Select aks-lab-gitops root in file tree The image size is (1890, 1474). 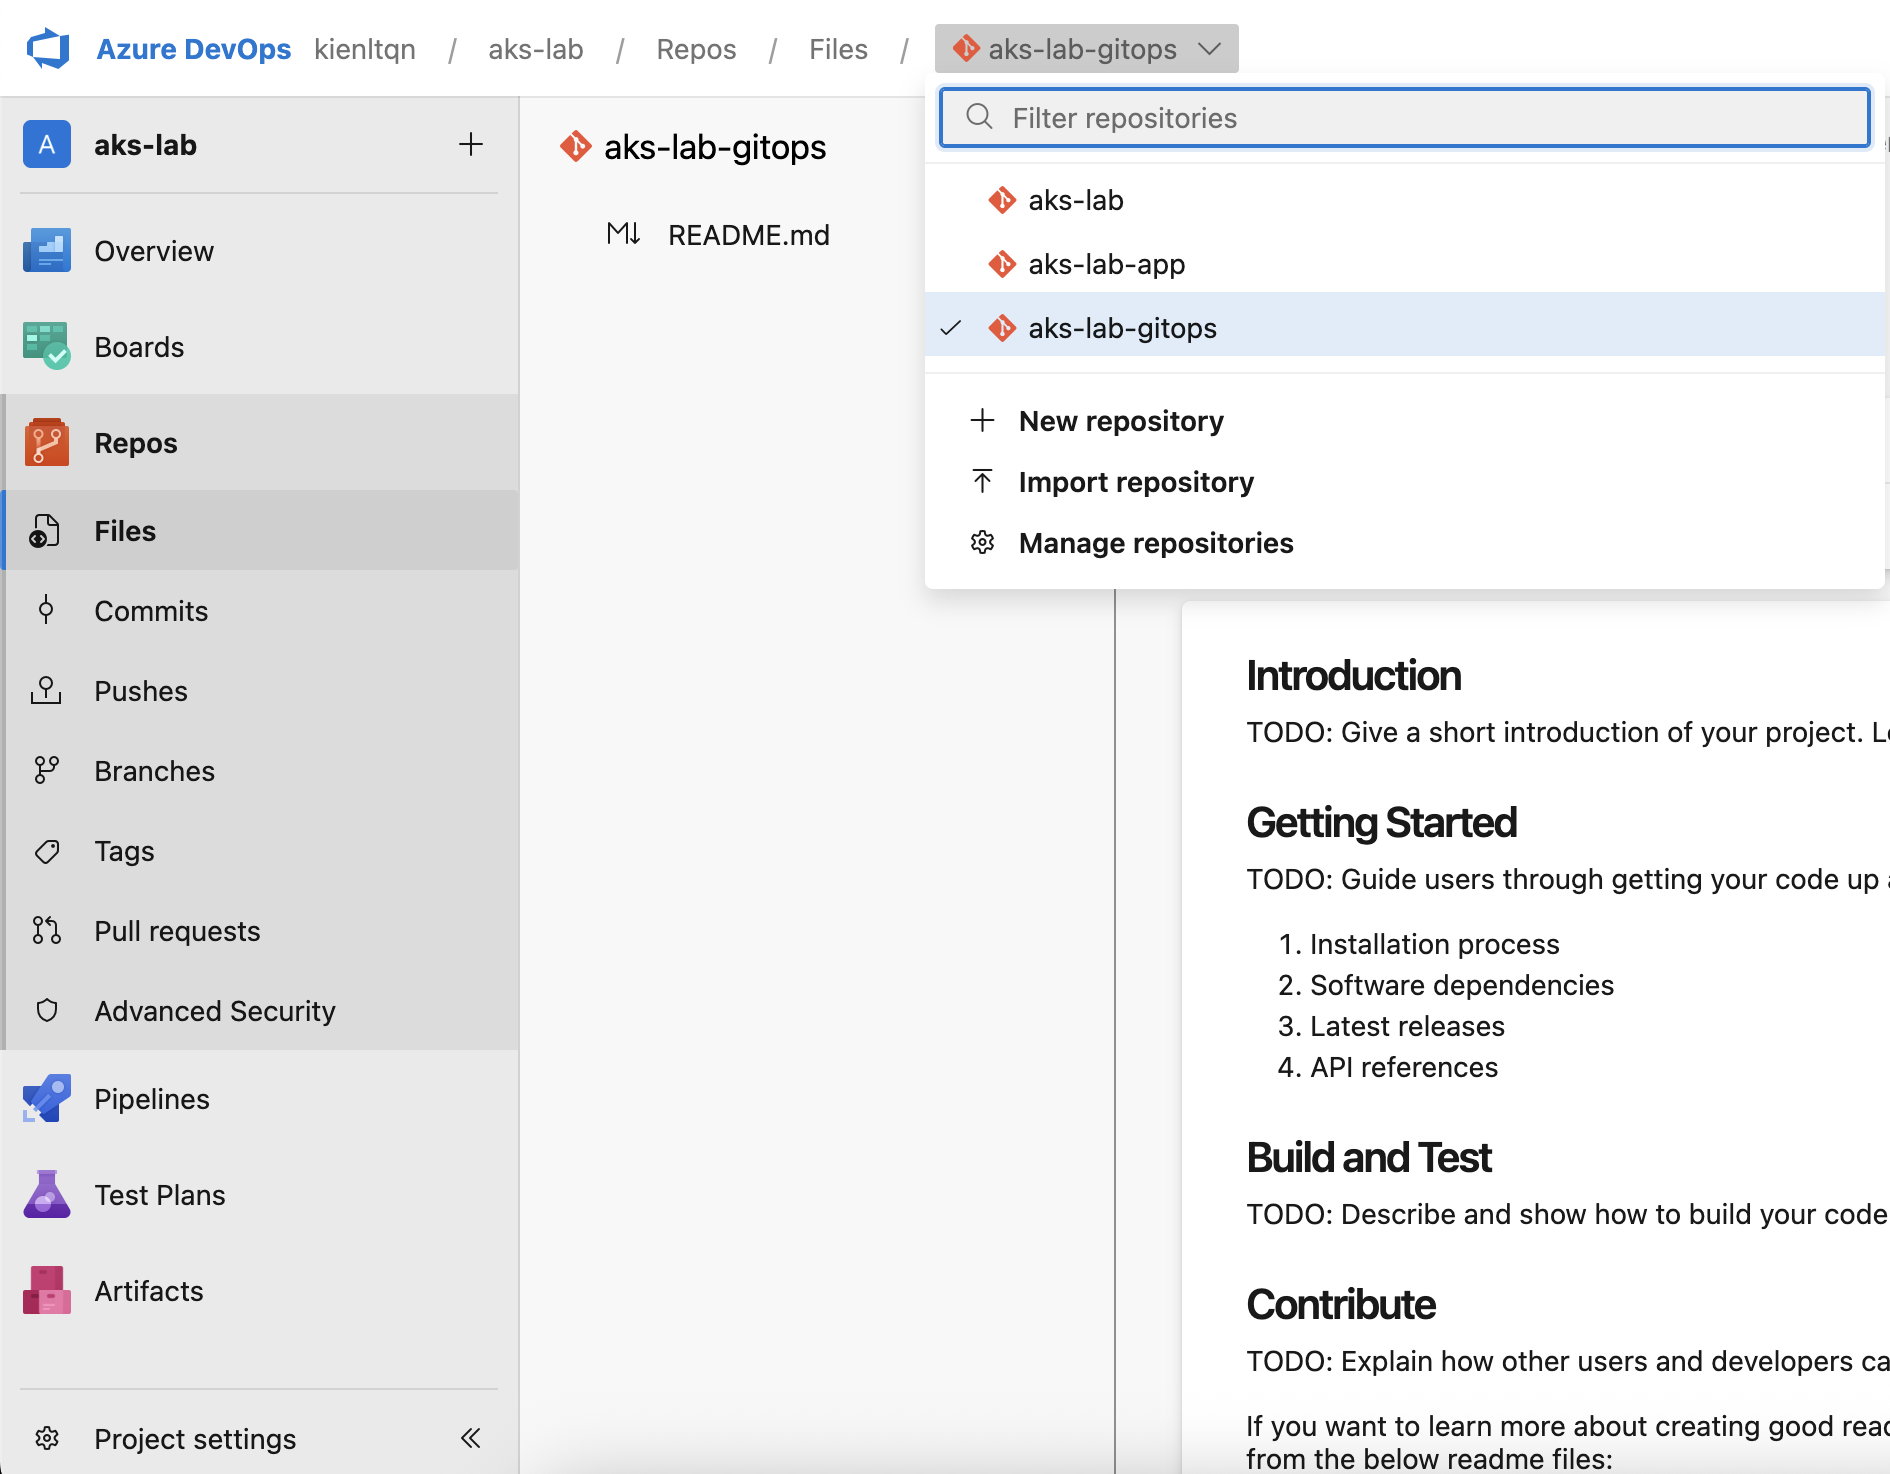pyautogui.click(x=715, y=147)
